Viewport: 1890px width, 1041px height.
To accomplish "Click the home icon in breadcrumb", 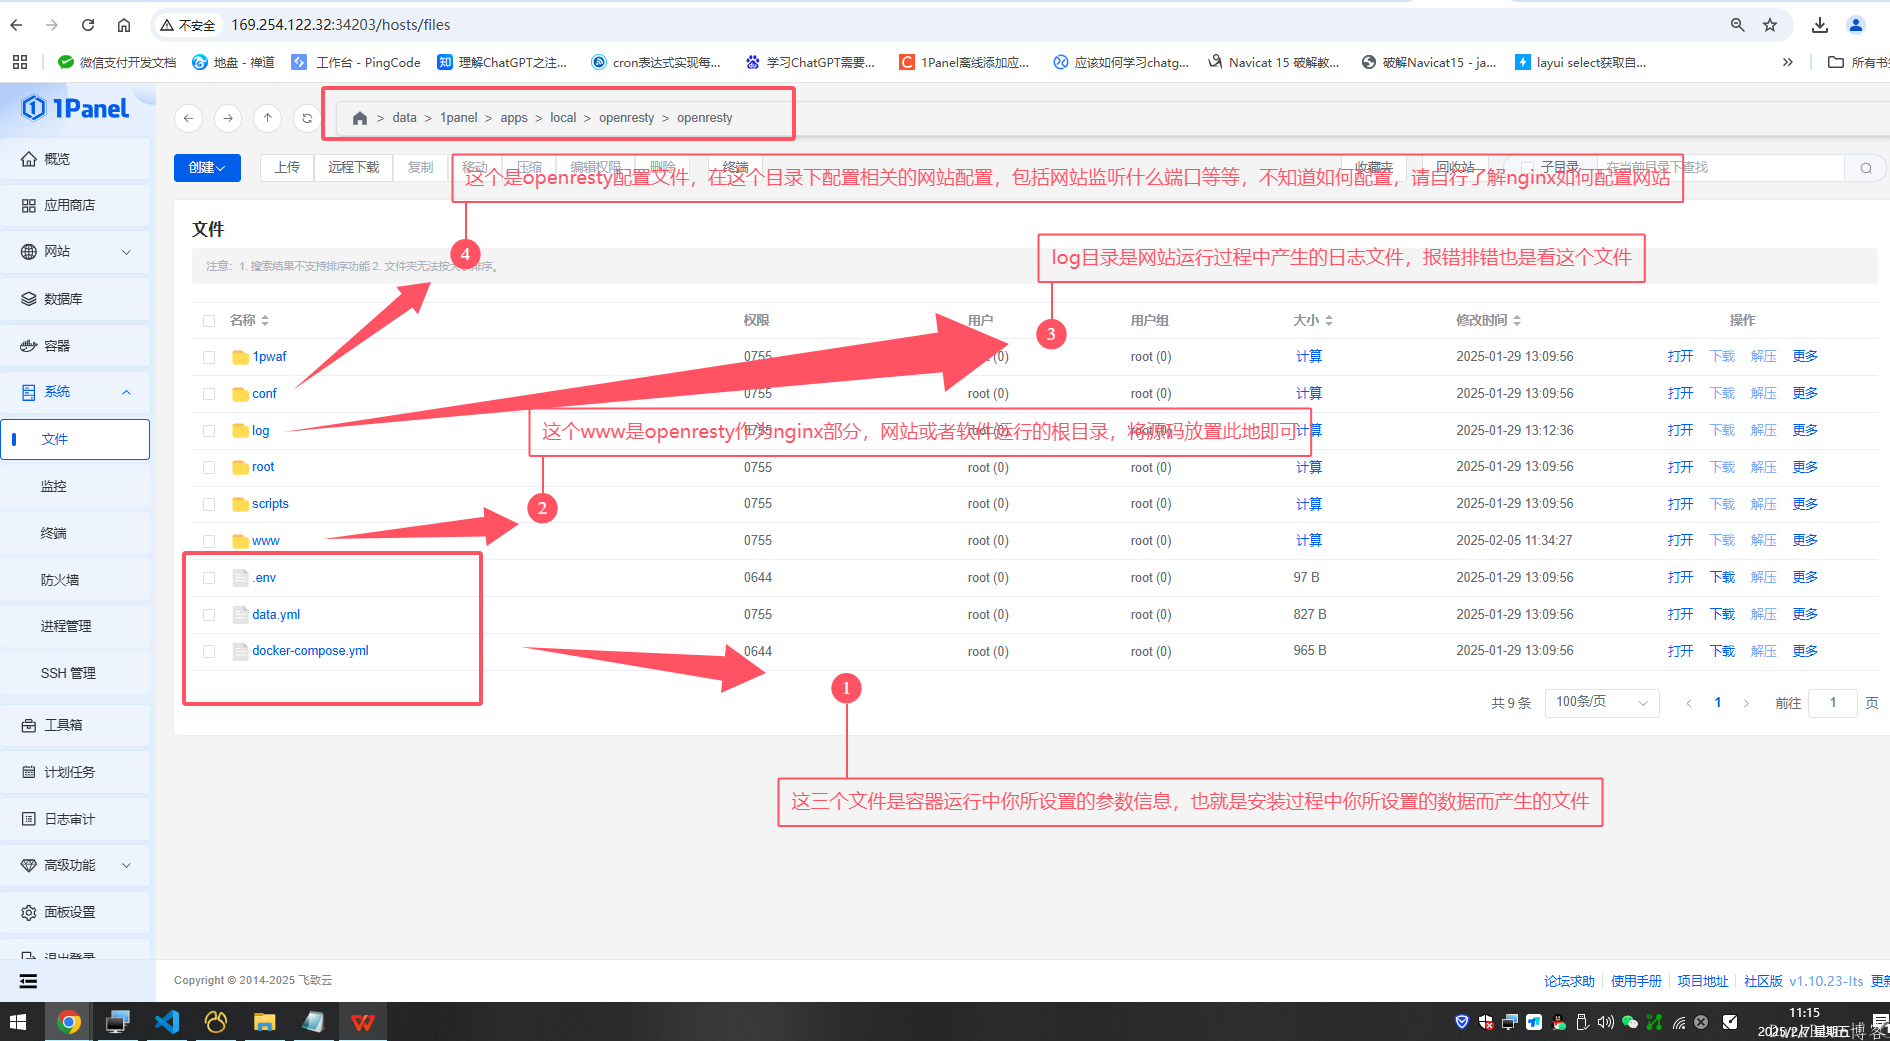I will pos(360,118).
